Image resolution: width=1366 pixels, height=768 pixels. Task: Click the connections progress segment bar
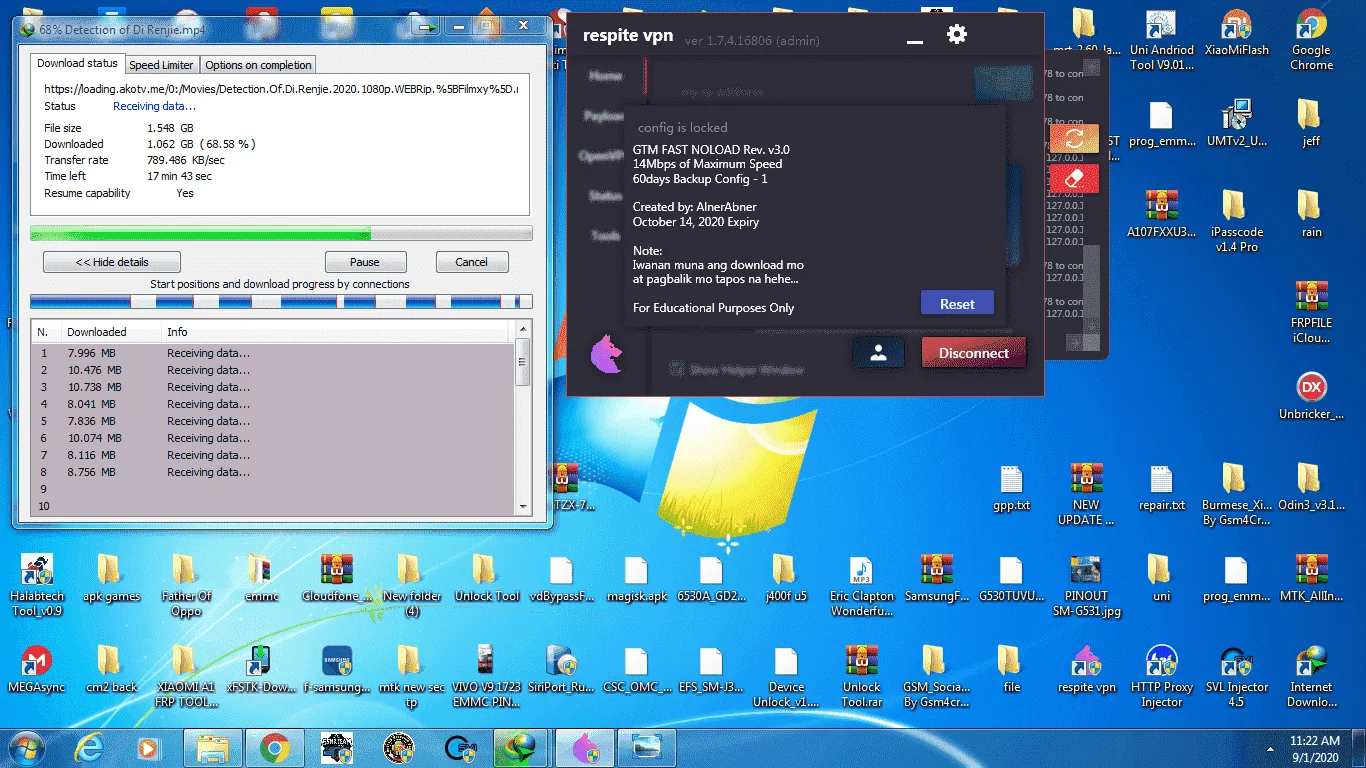[x=281, y=301]
